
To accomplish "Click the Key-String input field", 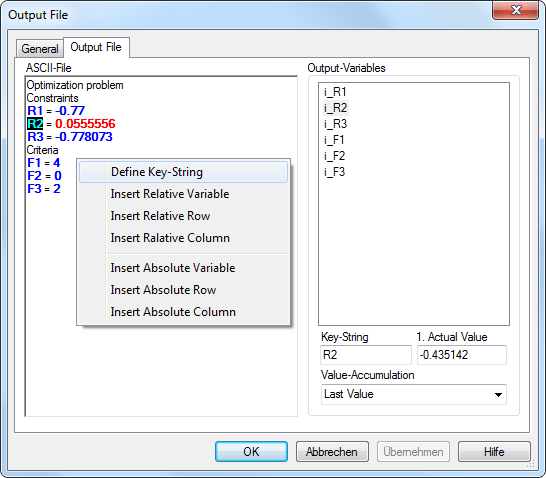I will tap(366, 355).
